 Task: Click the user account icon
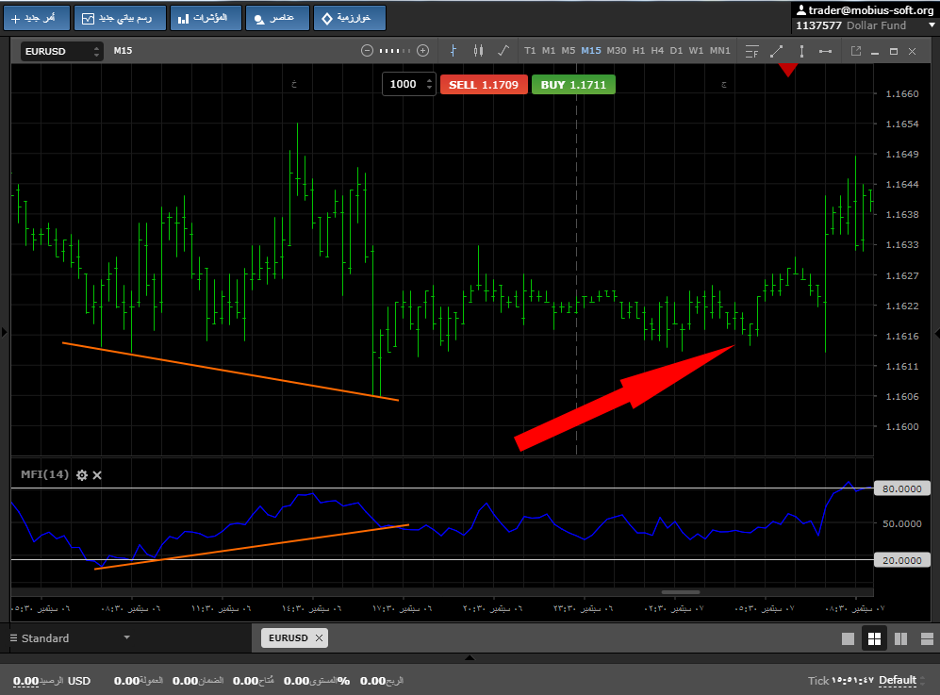tap(801, 10)
